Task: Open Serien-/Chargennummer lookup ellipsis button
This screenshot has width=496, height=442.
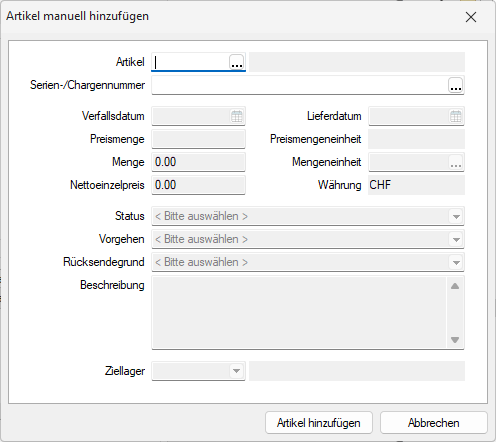Action: pos(455,85)
